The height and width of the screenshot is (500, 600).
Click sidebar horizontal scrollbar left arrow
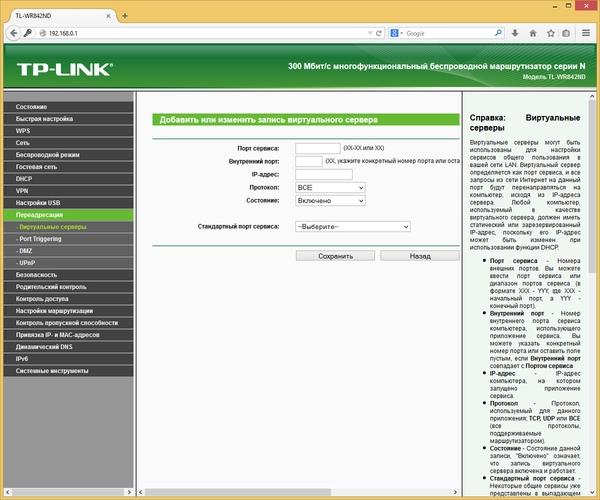point(8,492)
